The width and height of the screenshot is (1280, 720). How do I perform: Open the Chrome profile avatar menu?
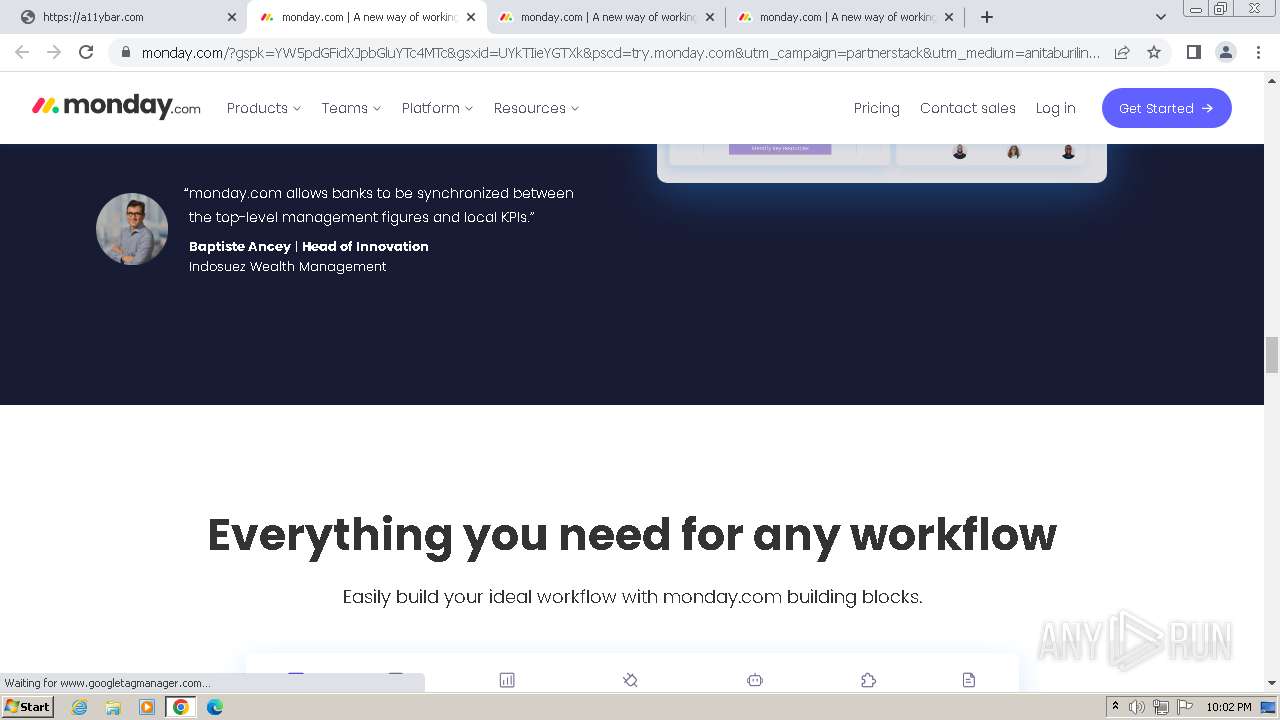point(1225,52)
